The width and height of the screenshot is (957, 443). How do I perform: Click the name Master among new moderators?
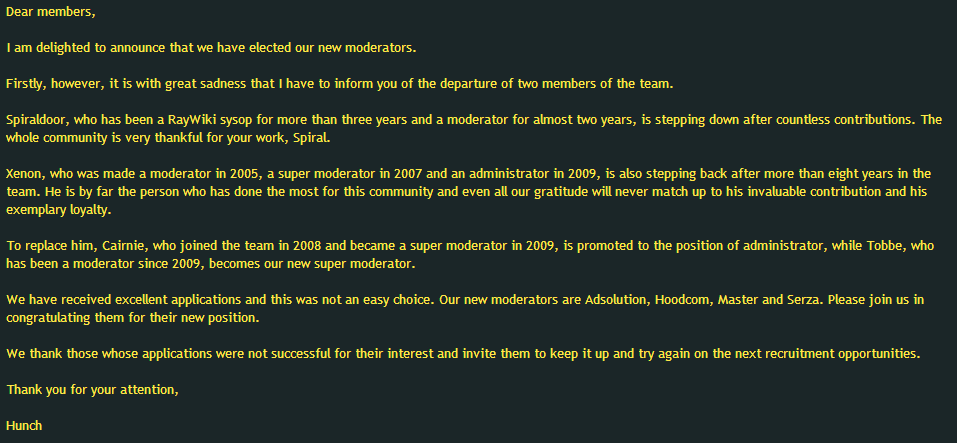point(737,300)
